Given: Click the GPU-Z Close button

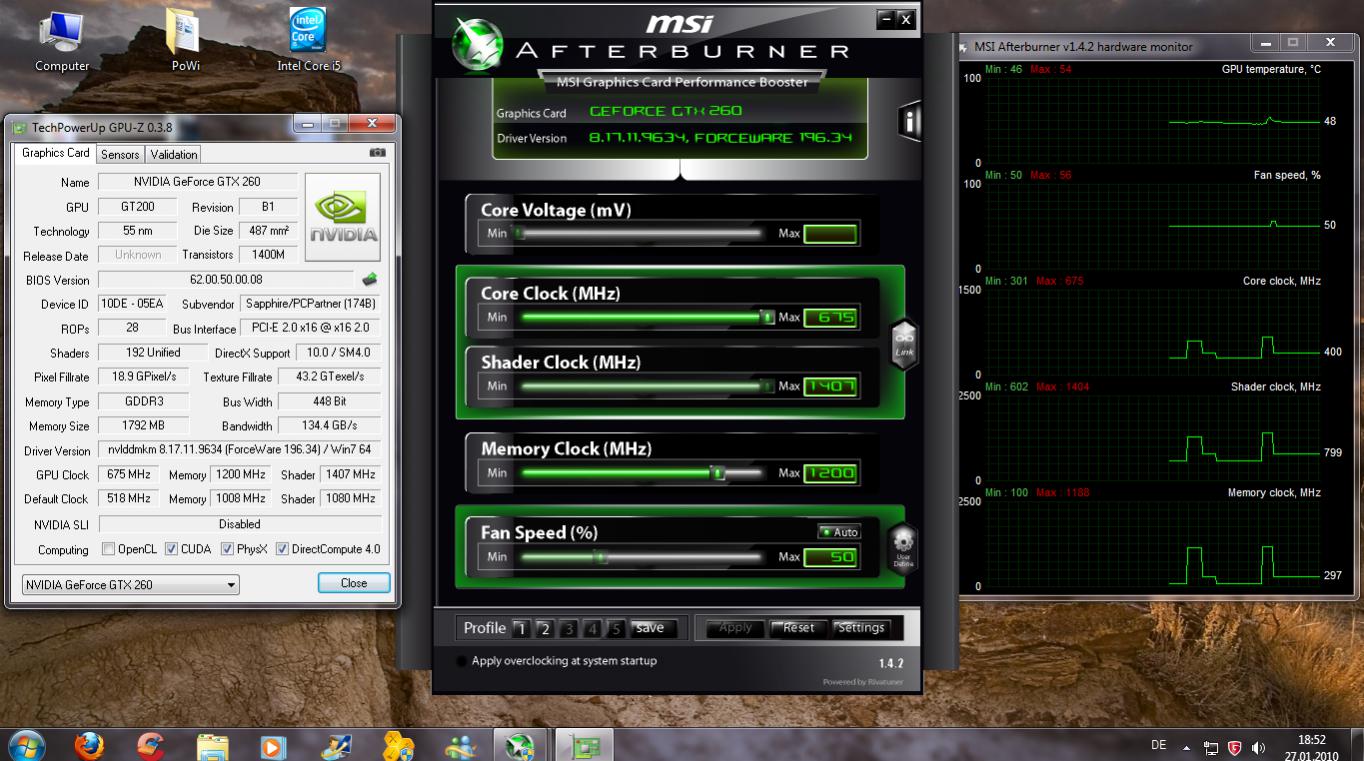Looking at the screenshot, I should pos(354,583).
